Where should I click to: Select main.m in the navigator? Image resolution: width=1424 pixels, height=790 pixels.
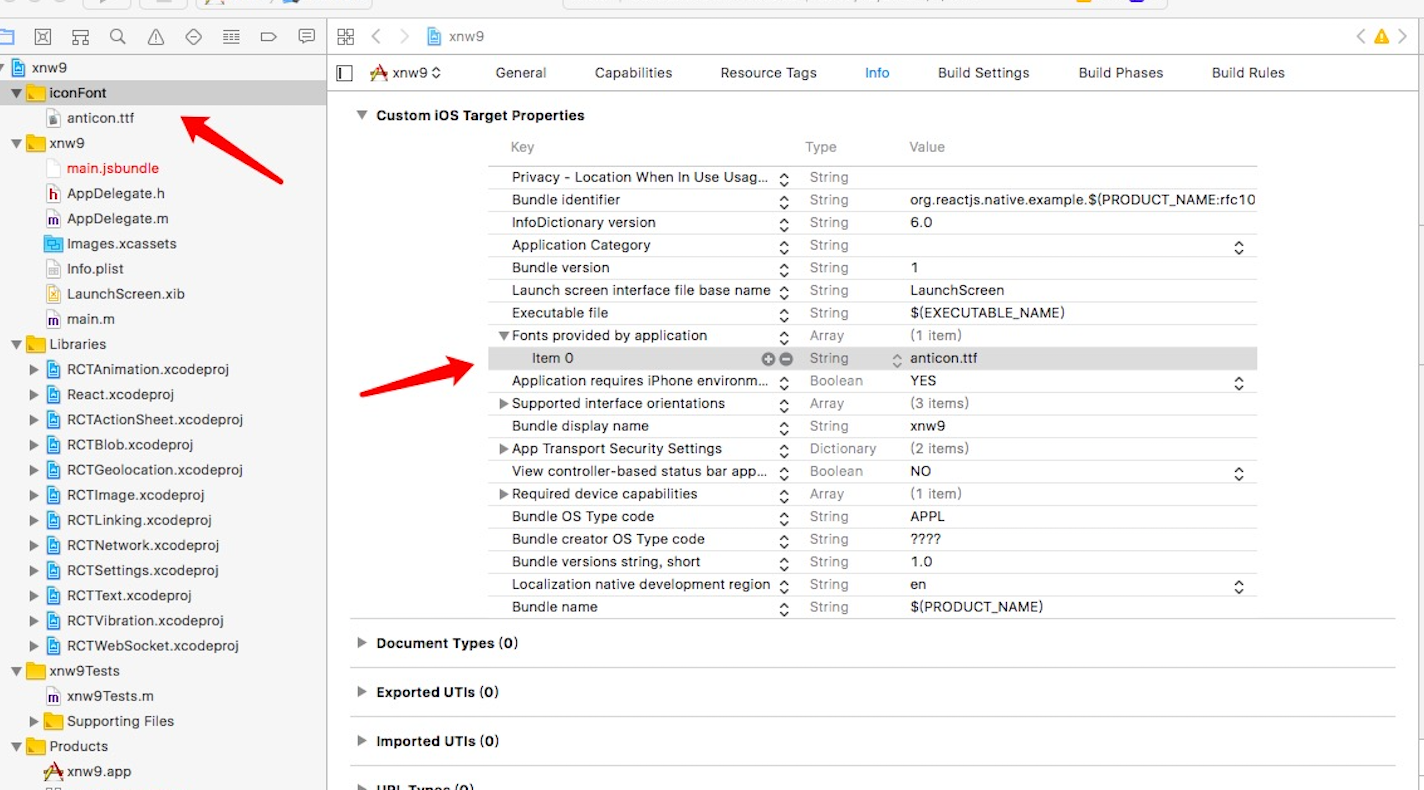pyautogui.click(x=90, y=319)
